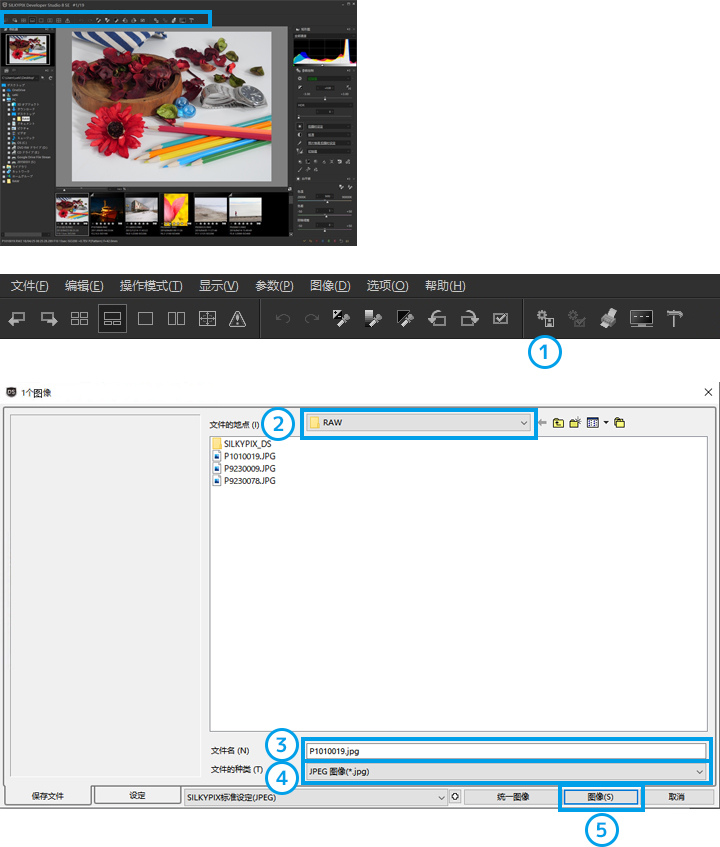
Task: Open the 参数(P) menu
Action: click(274, 286)
